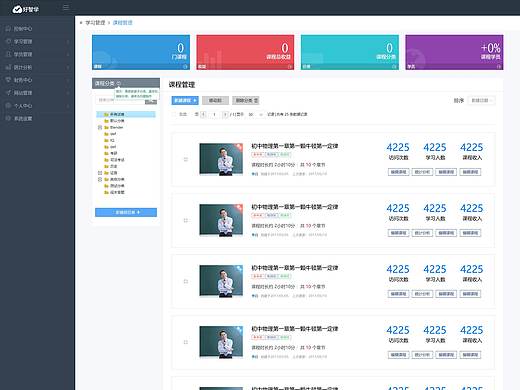Image resolution: width=520 pixels, height=390 pixels.
Task: Click the 4225 访问次数 value in first card
Action: pos(398,147)
